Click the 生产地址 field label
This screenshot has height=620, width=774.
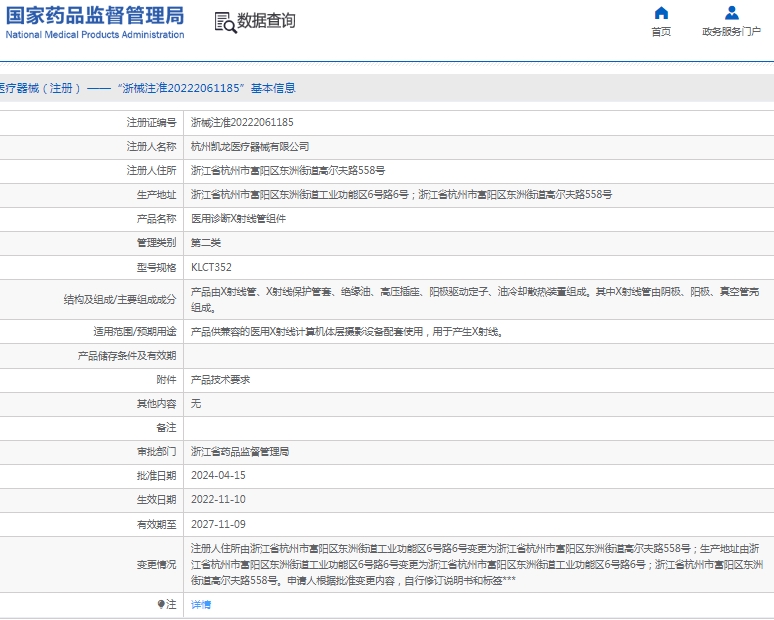click(x=156, y=195)
